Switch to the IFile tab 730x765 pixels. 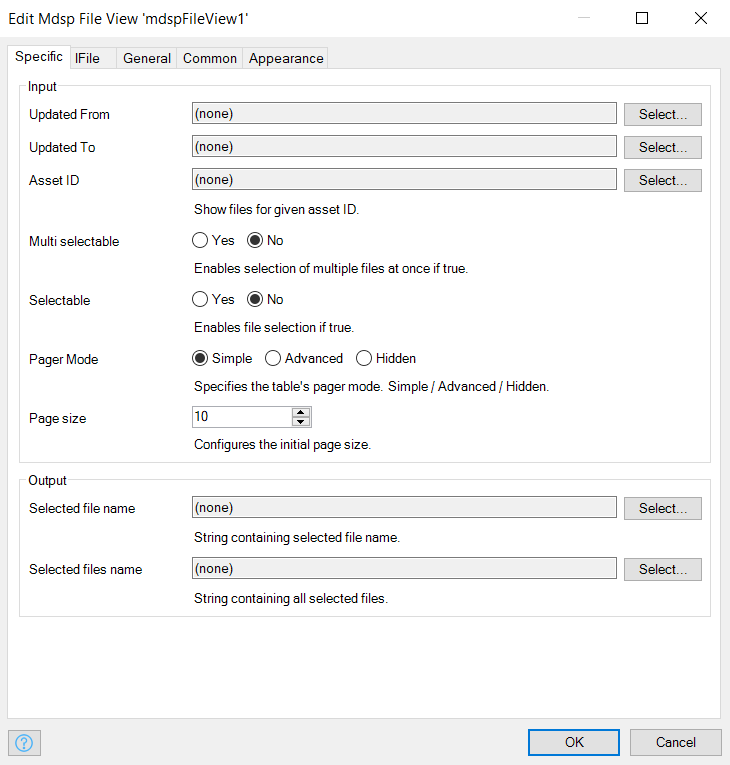(93, 58)
